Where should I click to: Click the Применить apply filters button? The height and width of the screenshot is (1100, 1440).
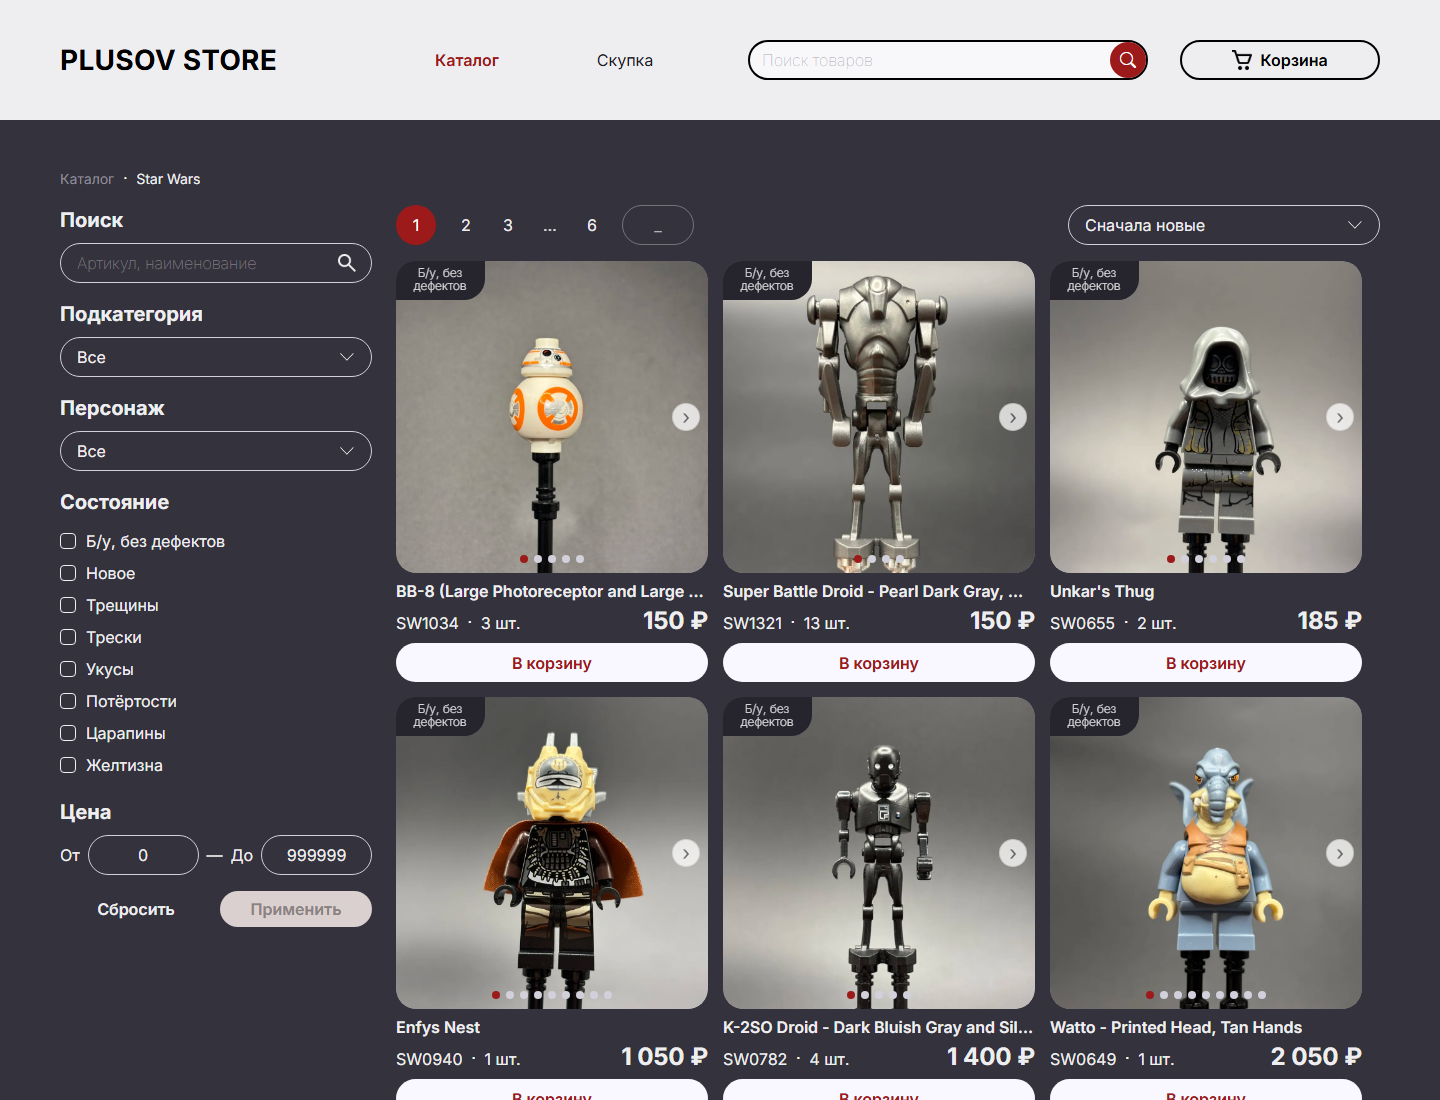point(296,909)
